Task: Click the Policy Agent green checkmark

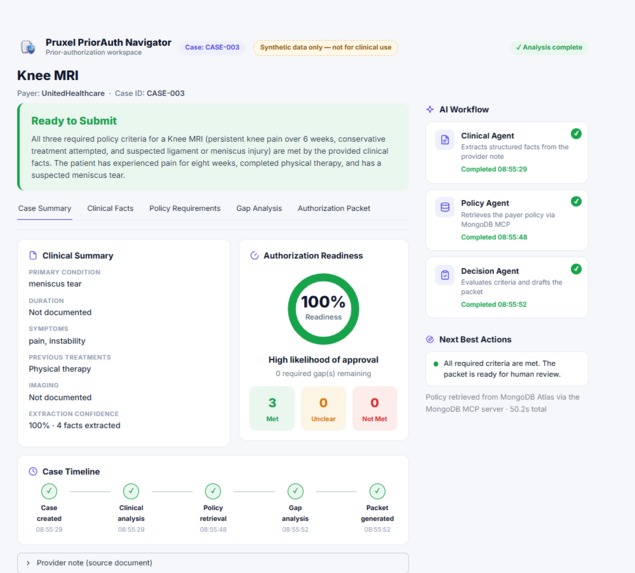Action: pyautogui.click(x=576, y=201)
